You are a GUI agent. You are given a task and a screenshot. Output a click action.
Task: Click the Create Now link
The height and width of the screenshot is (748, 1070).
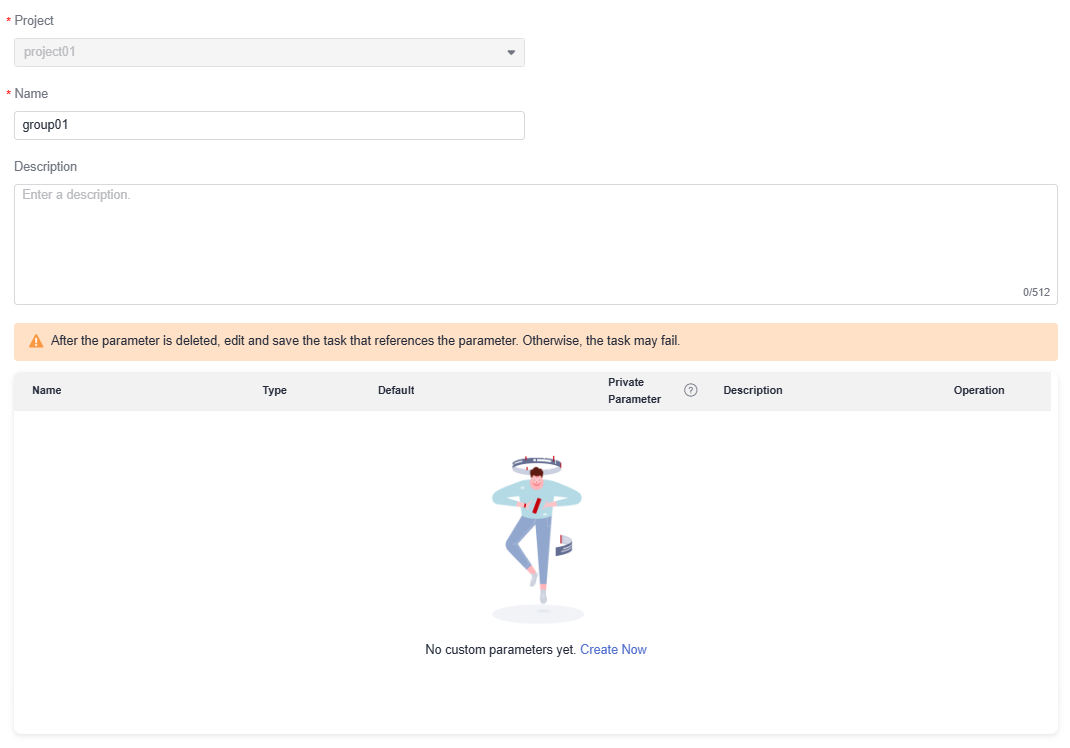[613, 650]
